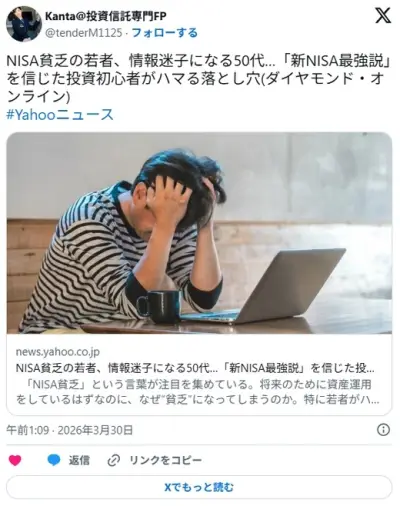
Task: Open display name Kanta@投資信託専門FP
Action: pos(106,16)
